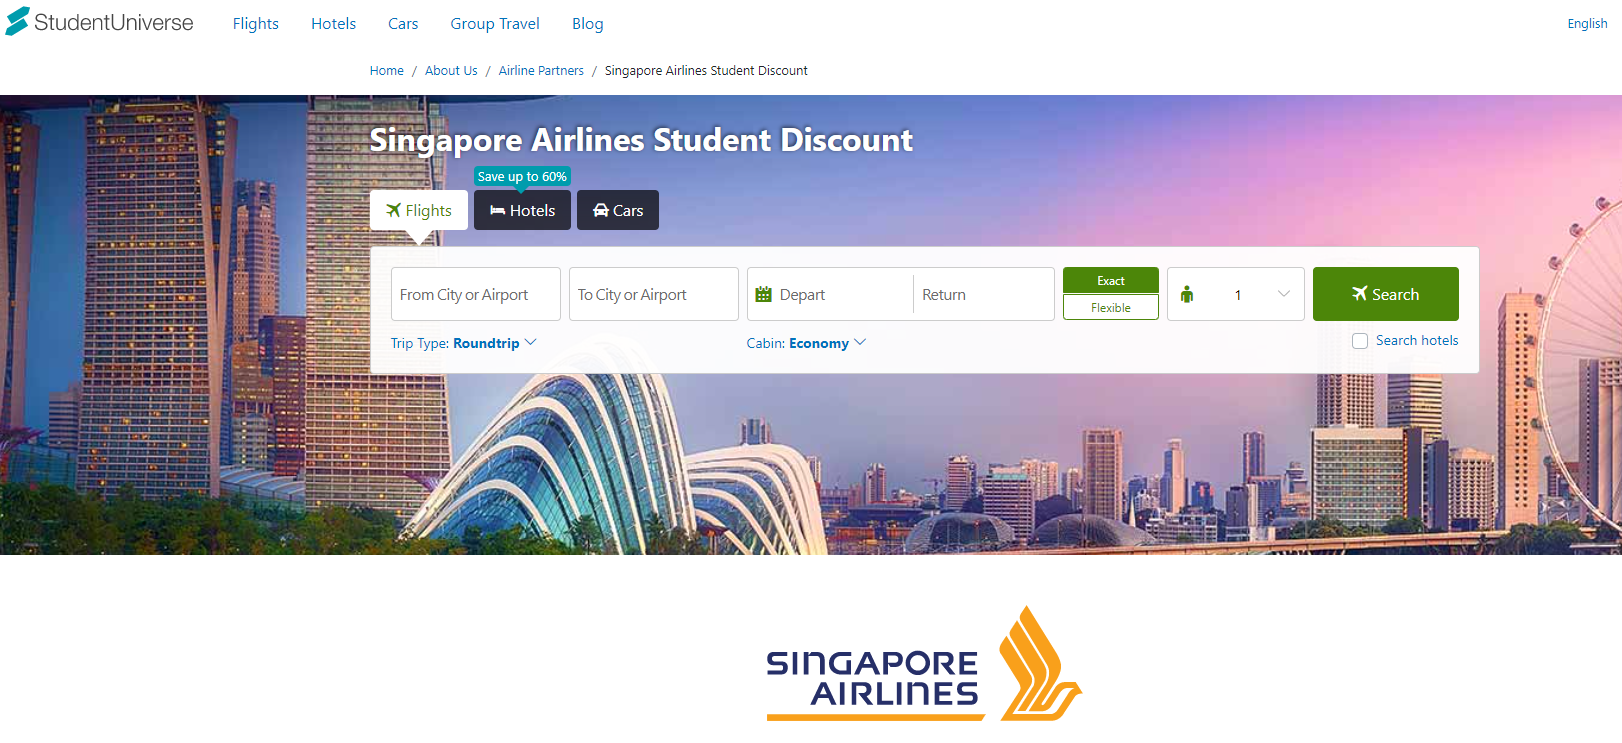Enable the Search hotels checkbox
Image resolution: width=1622 pixels, height=743 pixels.
point(1360,341)
